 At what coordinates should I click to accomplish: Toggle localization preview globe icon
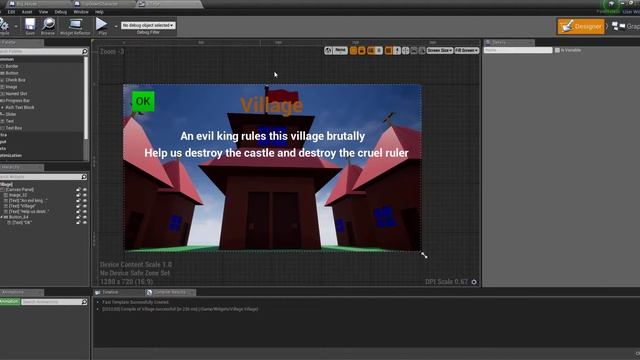click(x=328, y=50)
